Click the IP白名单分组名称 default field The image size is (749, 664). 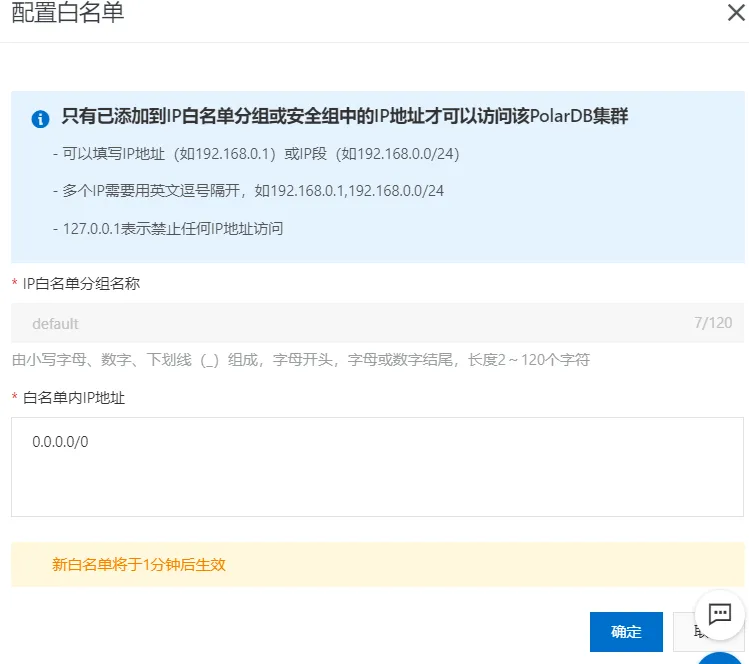377,323
